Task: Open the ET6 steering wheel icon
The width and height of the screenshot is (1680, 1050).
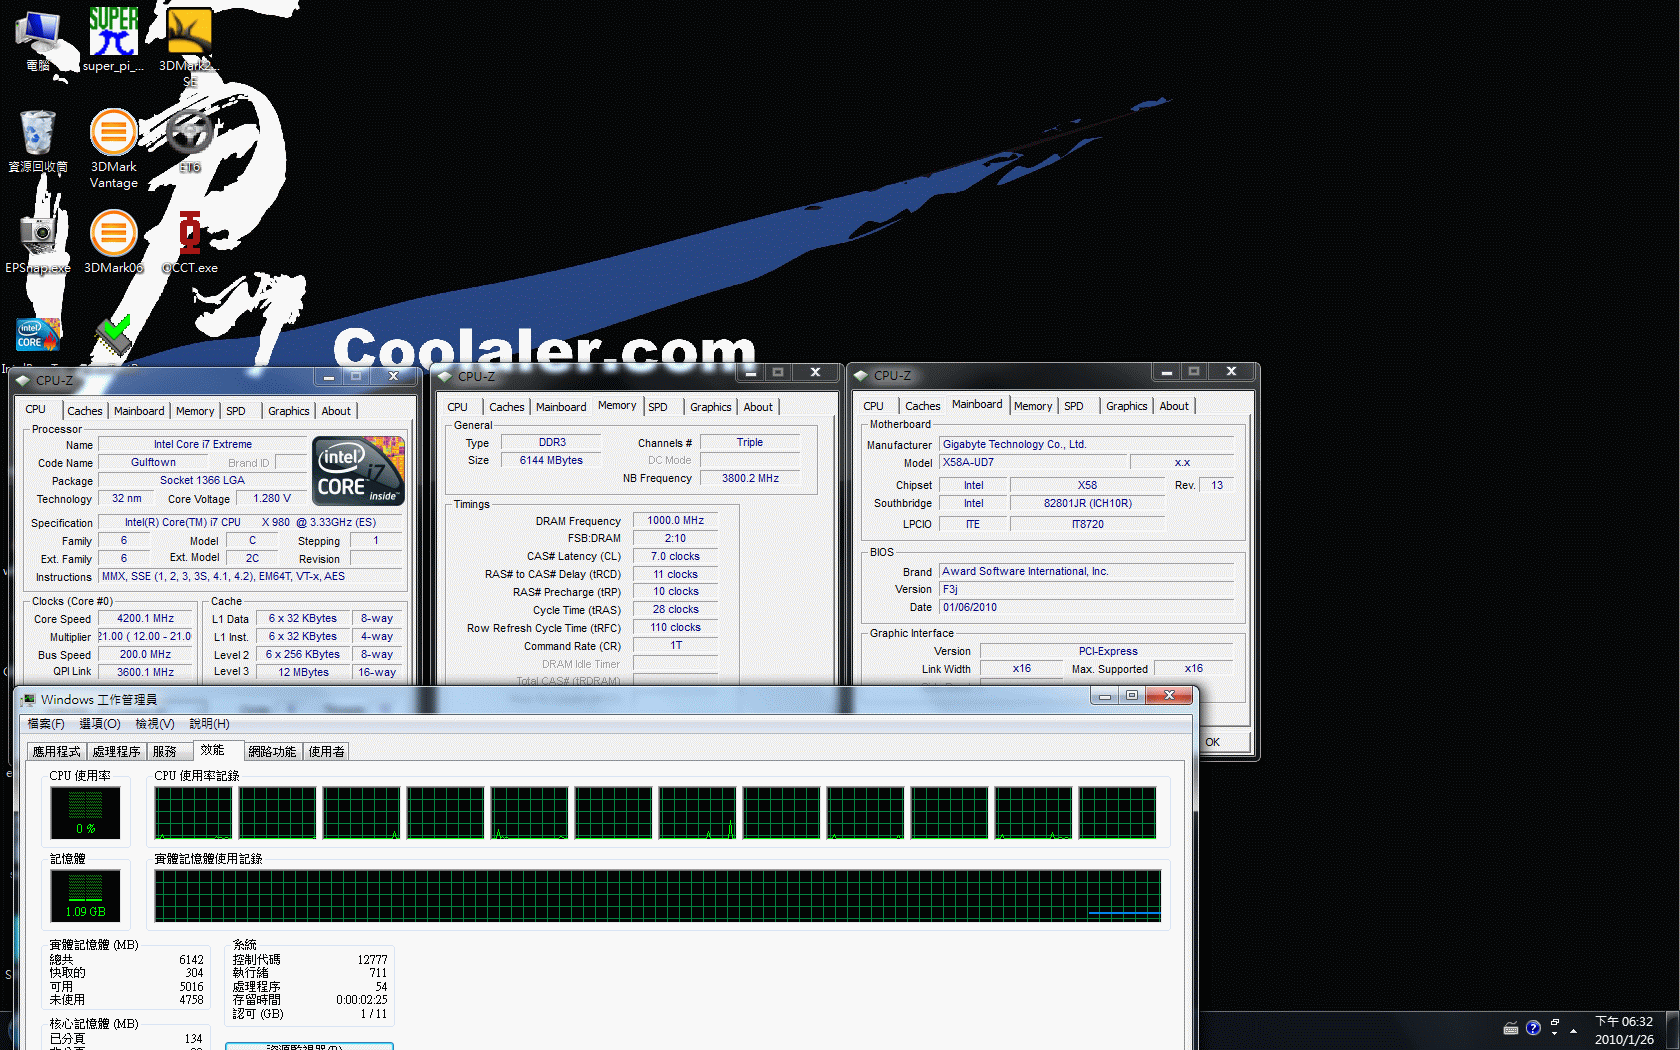Action: pyautogui.click(x=190, y=141)
